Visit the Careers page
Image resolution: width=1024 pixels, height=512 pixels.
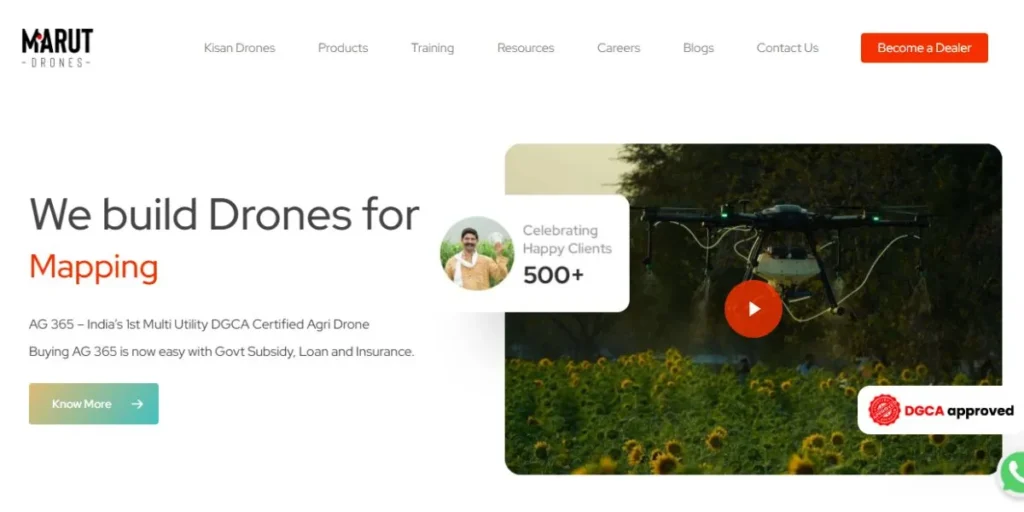(618, 48)
